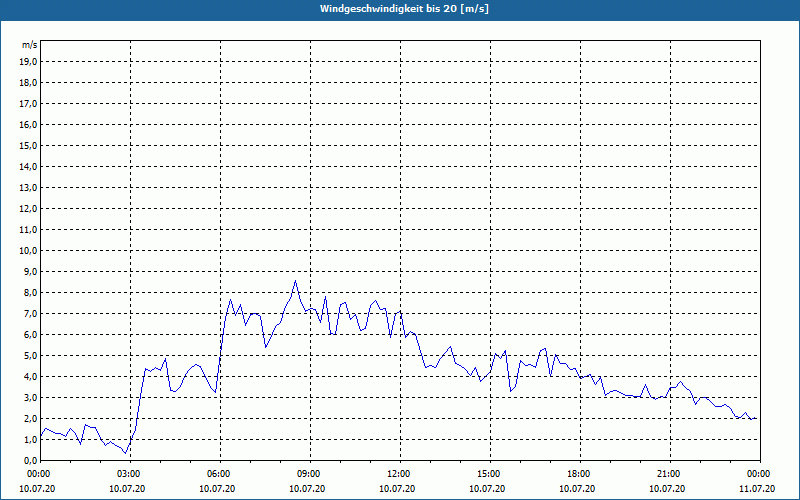
Task: Click the '03:00' time label
Action: 131,474
